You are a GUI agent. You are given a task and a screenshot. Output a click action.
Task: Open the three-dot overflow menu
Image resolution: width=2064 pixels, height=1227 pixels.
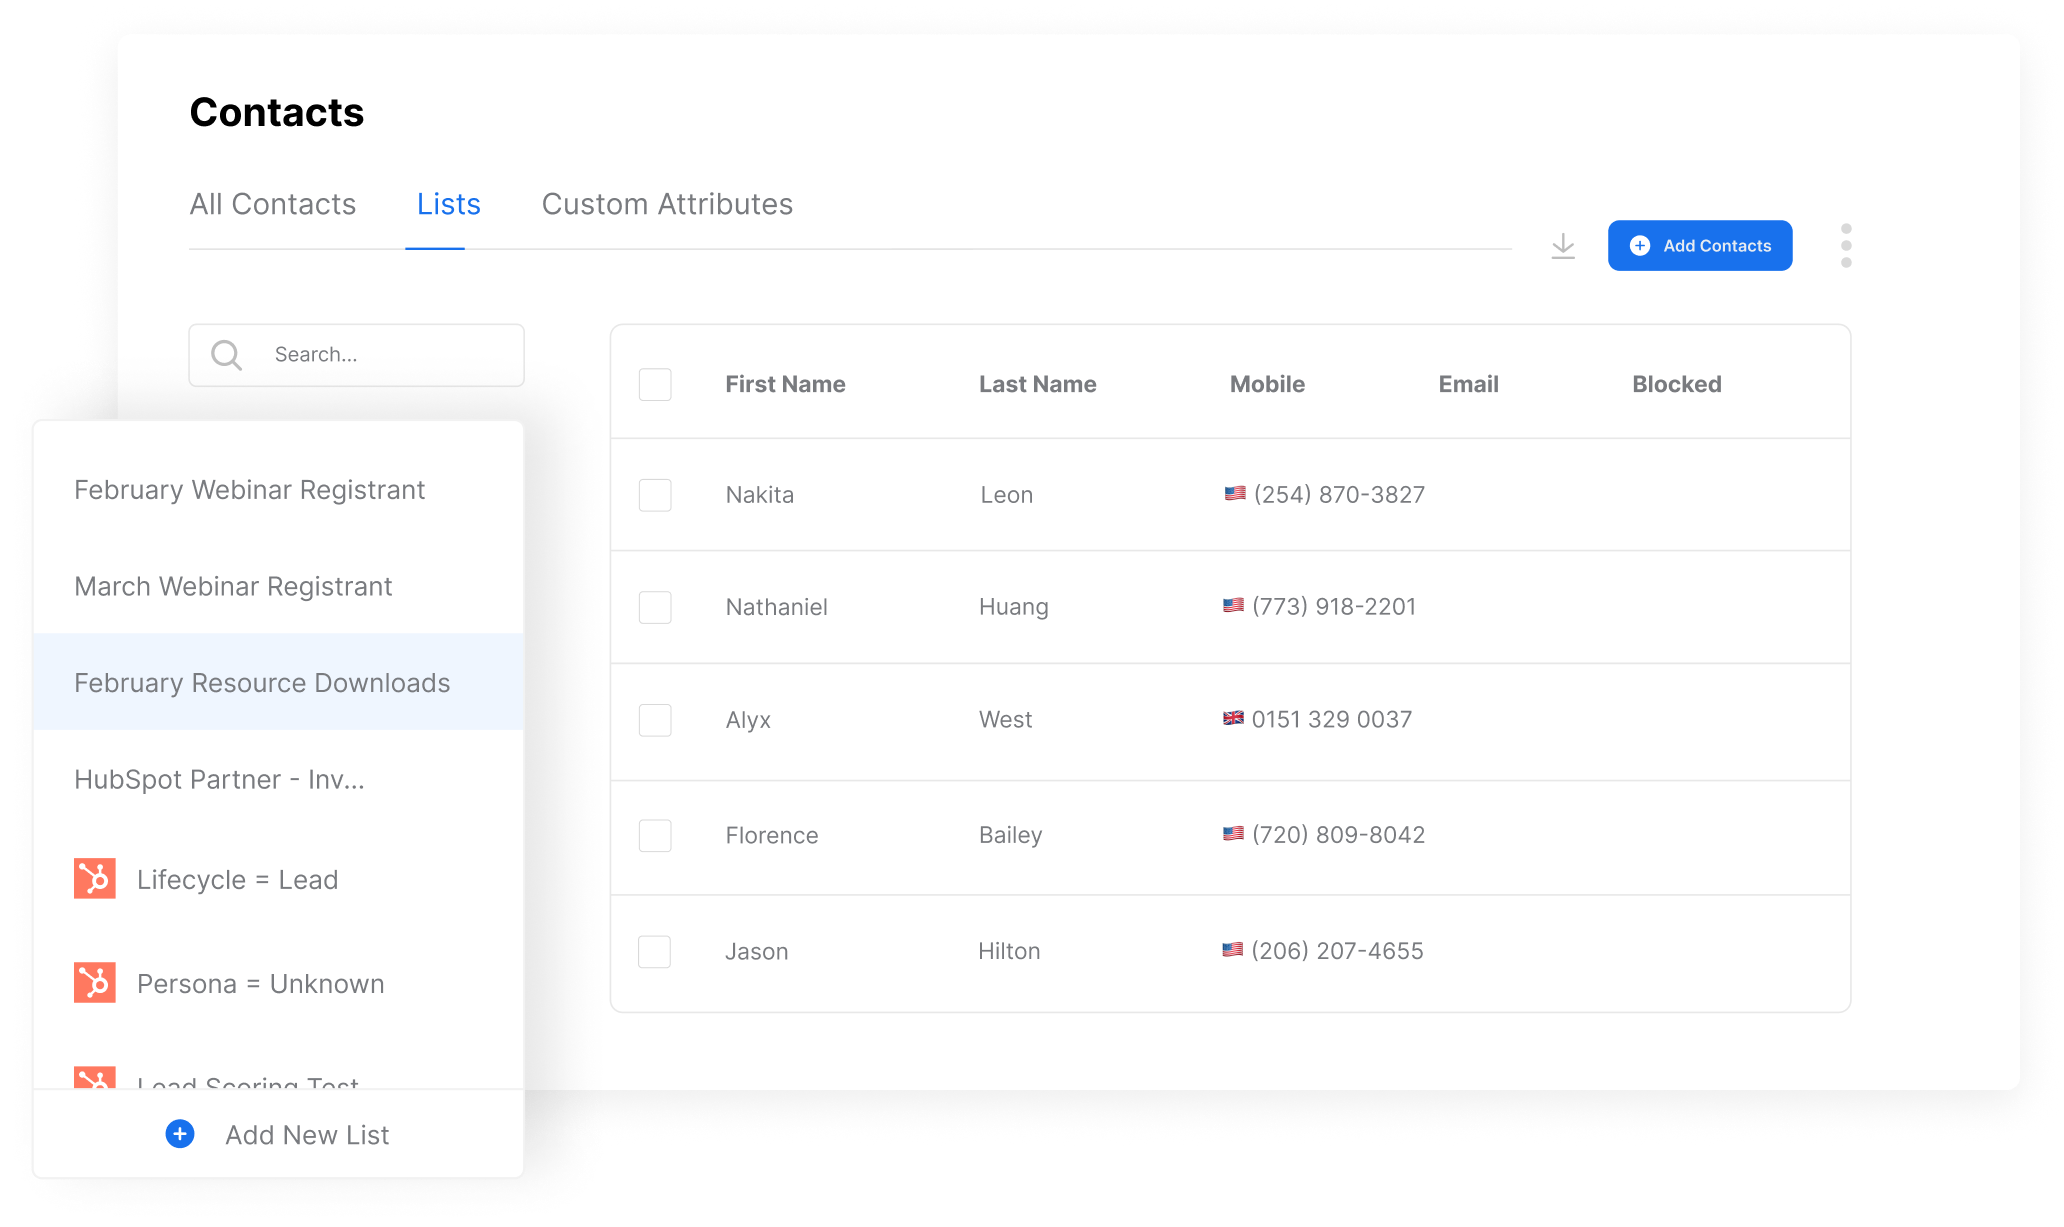click(1845, 245)
